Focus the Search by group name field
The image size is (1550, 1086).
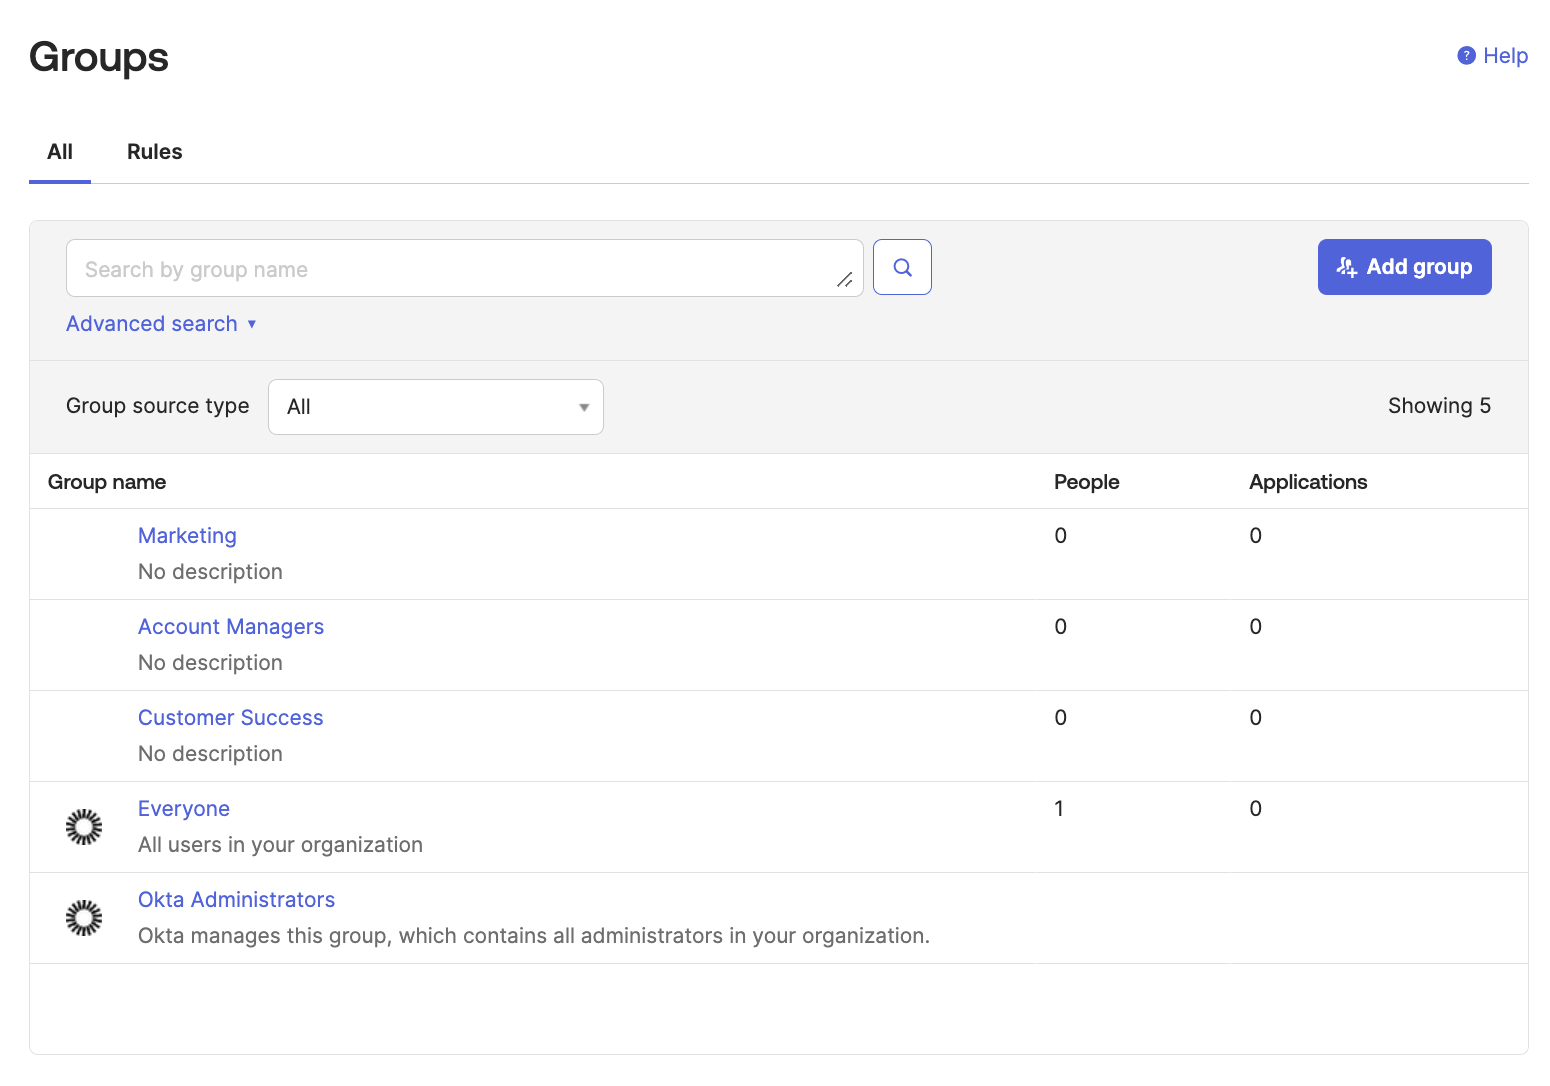click(x=465, y=268)
